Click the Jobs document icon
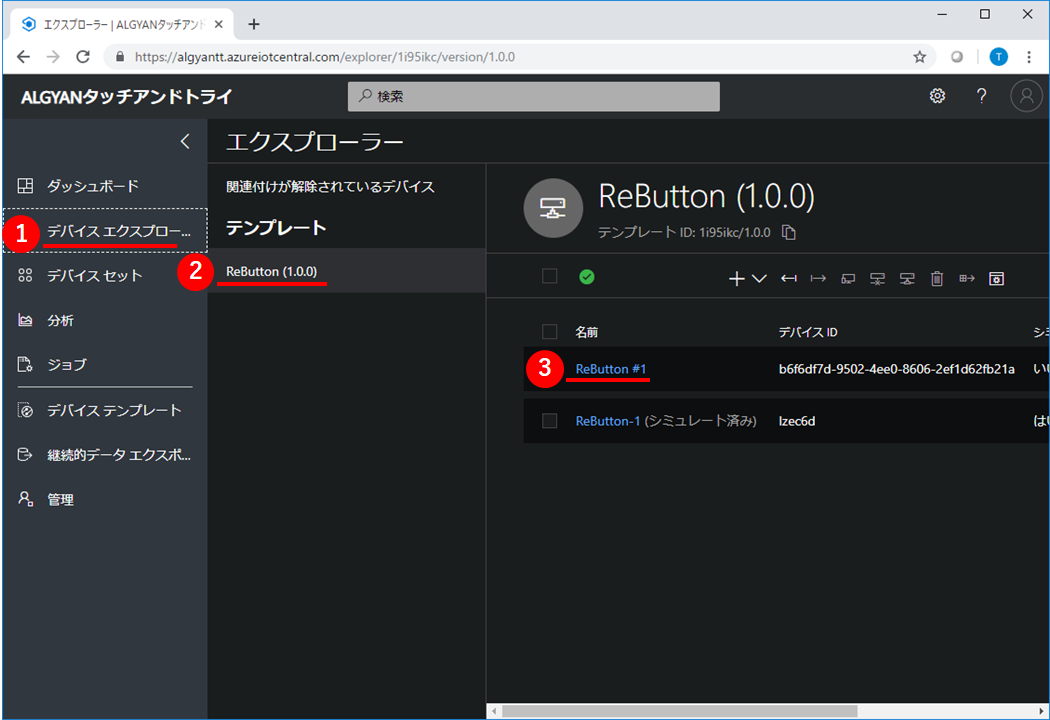1050x720 pixels. click(25, 364)
